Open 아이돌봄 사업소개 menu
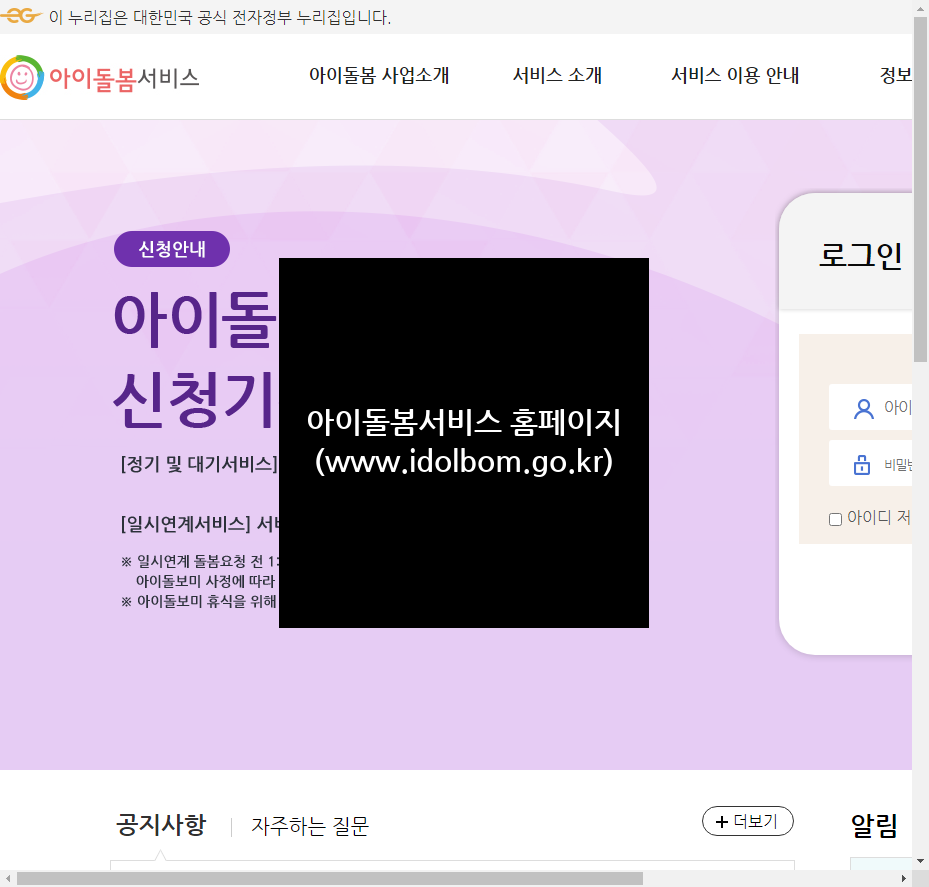The height and width of the screenshot is (887, 929). coord(379,75)
